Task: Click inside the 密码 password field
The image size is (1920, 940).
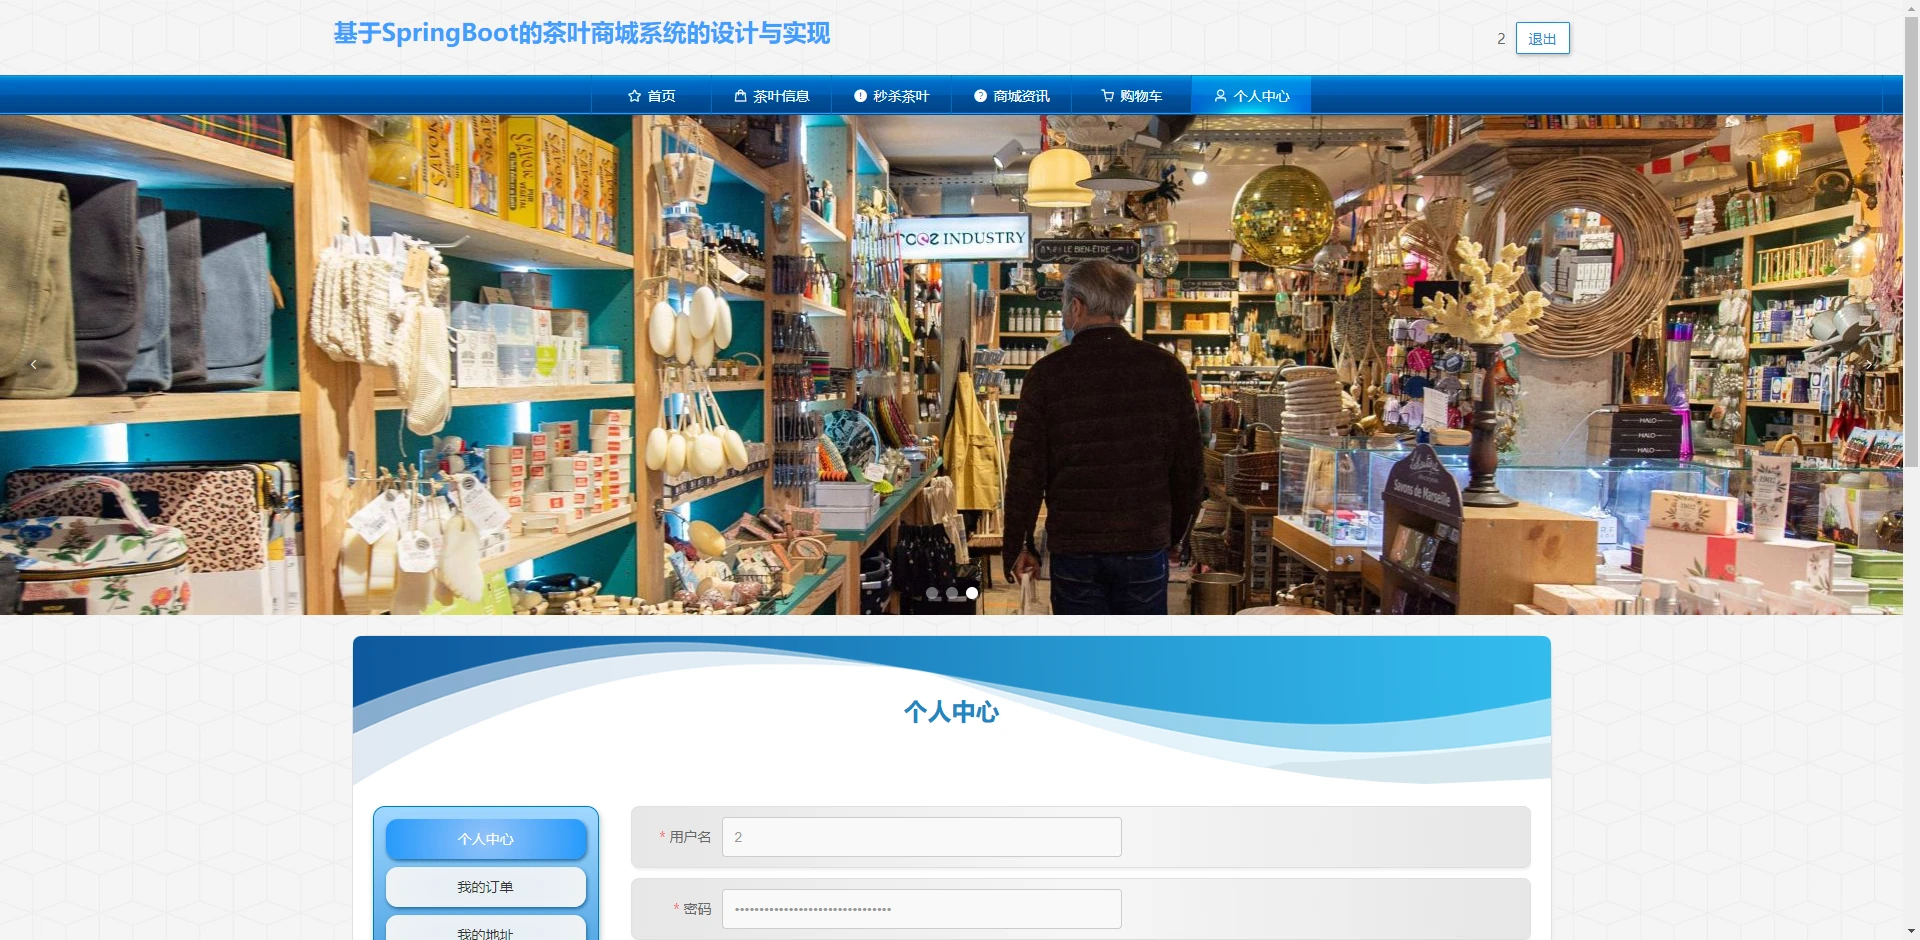Action: click(x=920, y=908)
